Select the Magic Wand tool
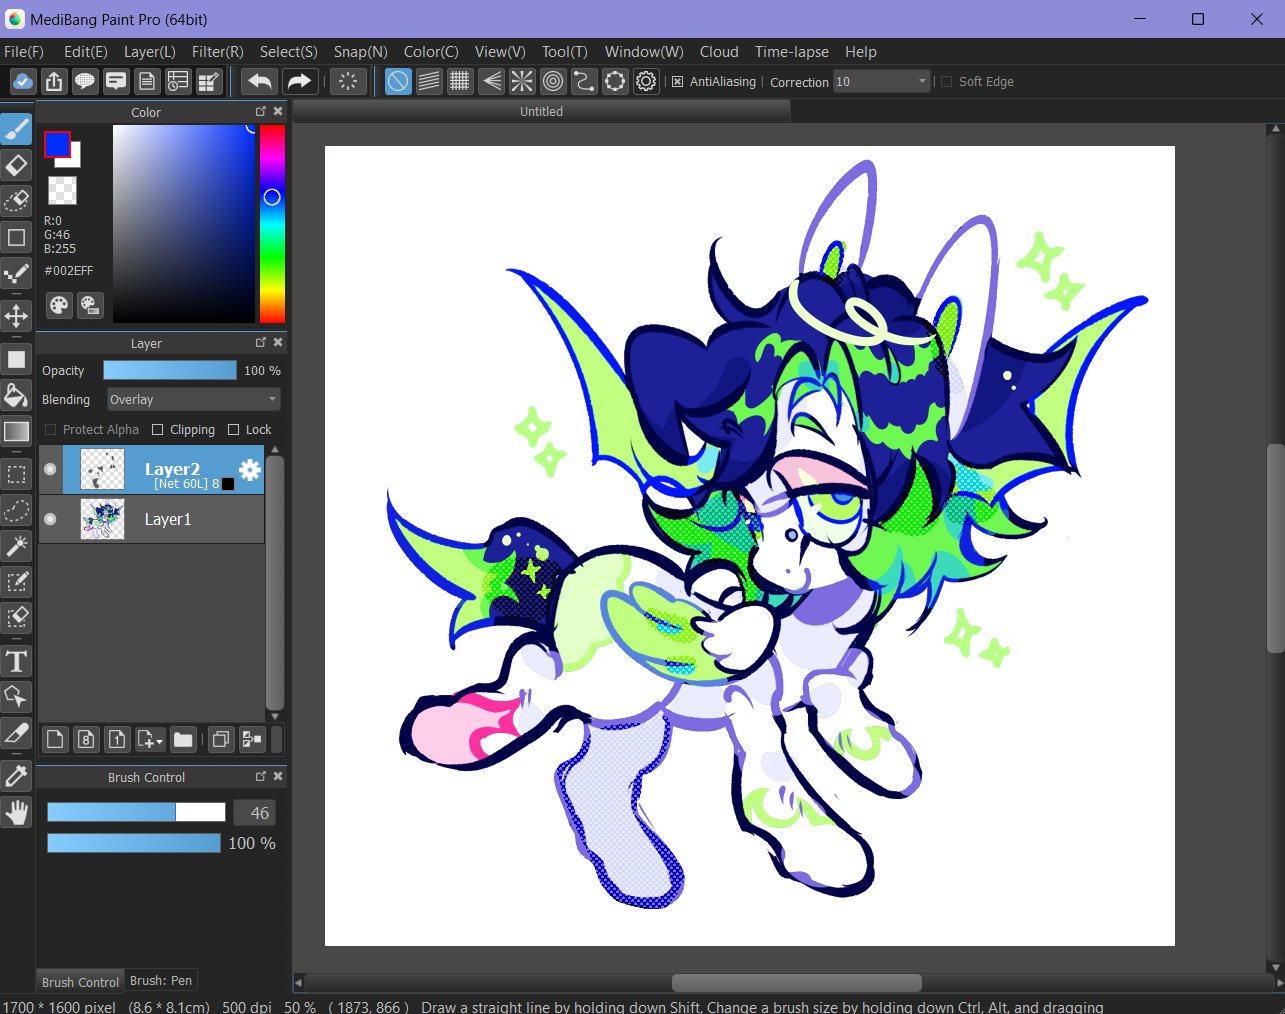The width and height of the screenshot is (1285, 1014). 17,546
